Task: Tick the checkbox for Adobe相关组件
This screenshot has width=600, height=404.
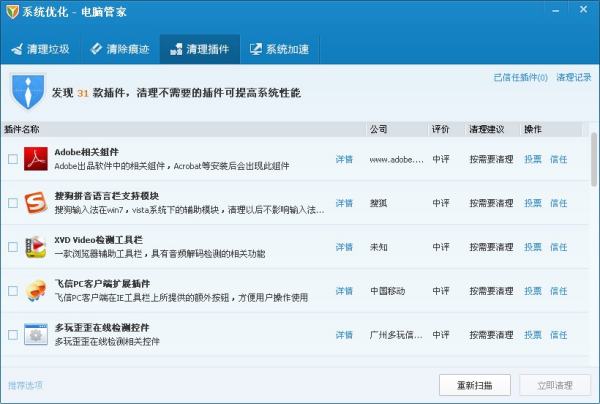Action: point(13,159)
